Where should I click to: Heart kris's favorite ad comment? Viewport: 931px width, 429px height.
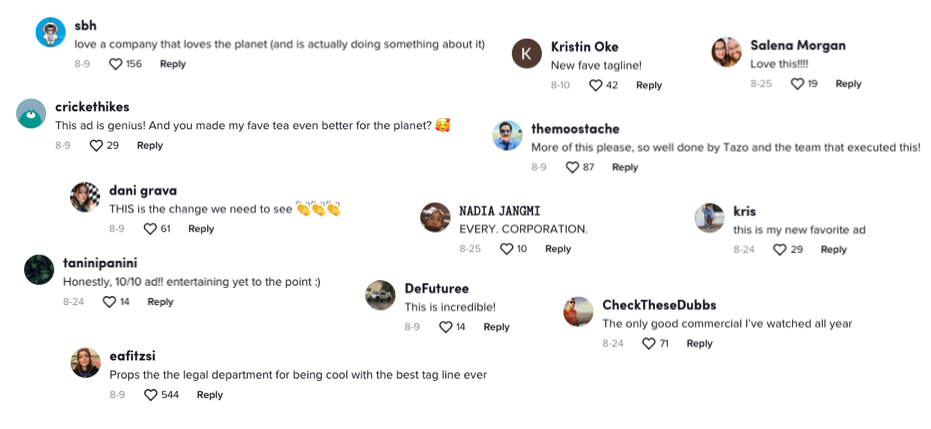click(x=780, y=249)
